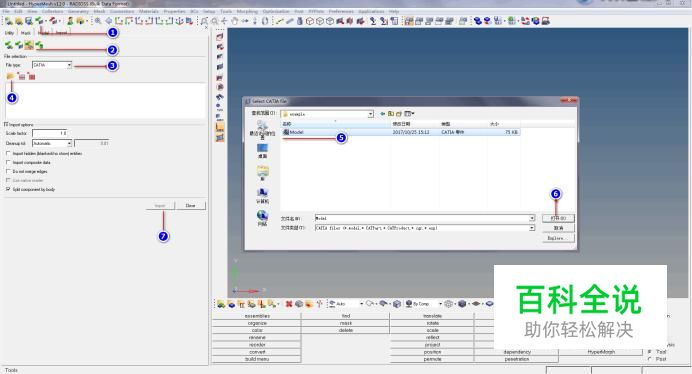Open the Mesh menu
This screenshot has height=374, width=692.
coord(99,11)
